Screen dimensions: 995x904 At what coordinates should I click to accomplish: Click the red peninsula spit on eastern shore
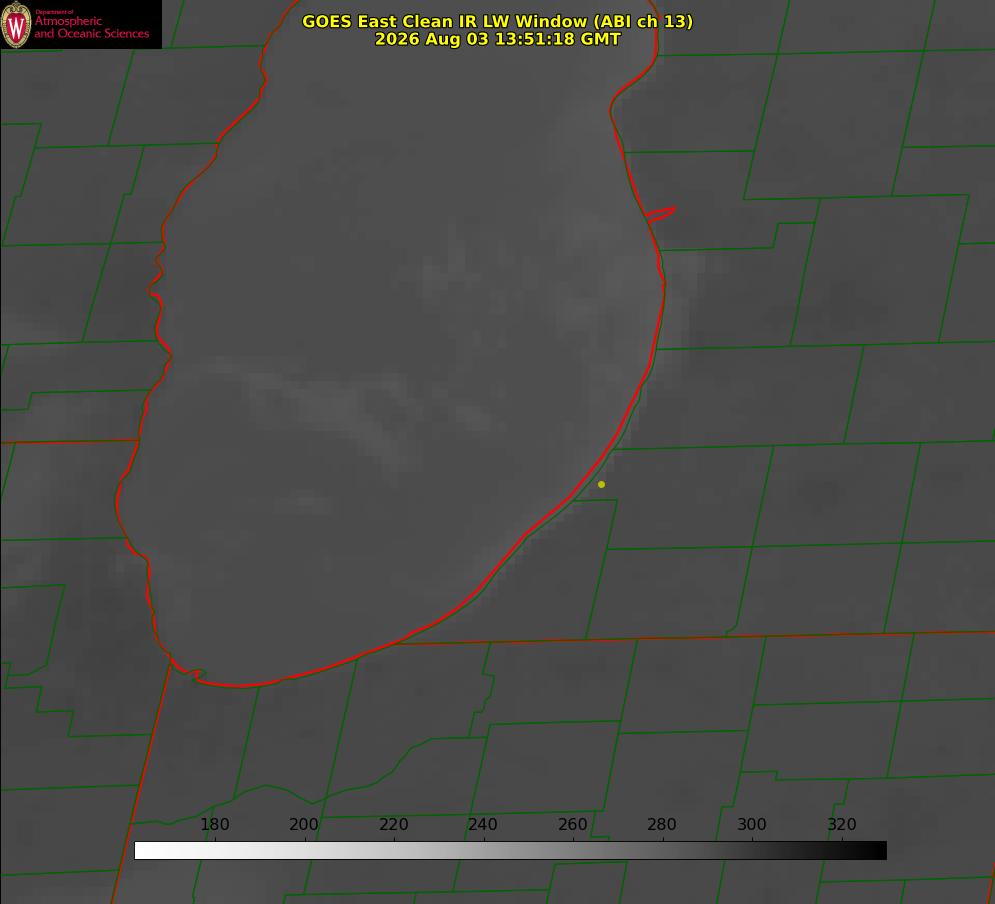point(661,214)
